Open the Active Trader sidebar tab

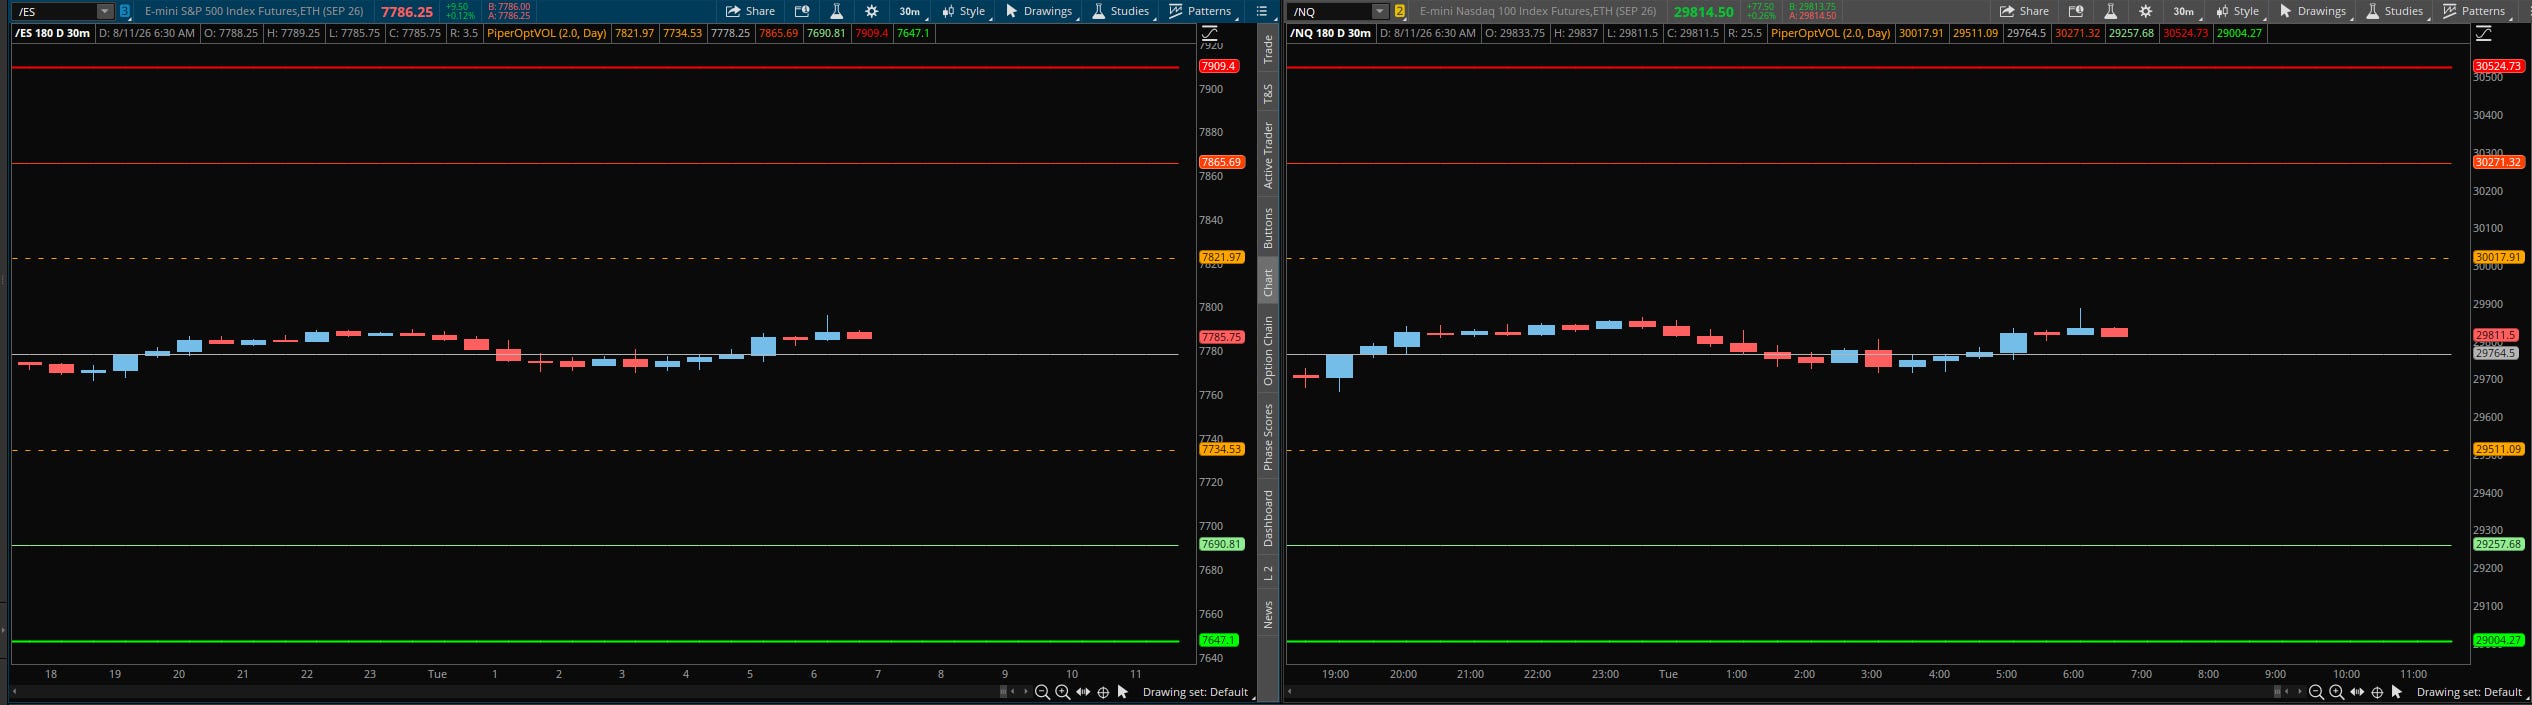coord(1268,155)
